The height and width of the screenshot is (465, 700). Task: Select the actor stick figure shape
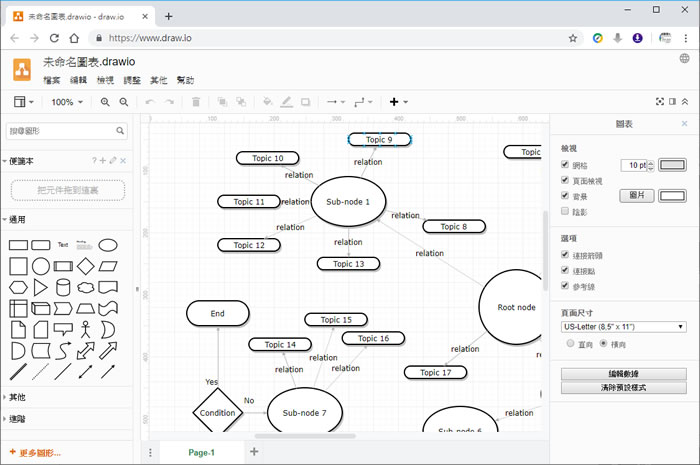85,329
